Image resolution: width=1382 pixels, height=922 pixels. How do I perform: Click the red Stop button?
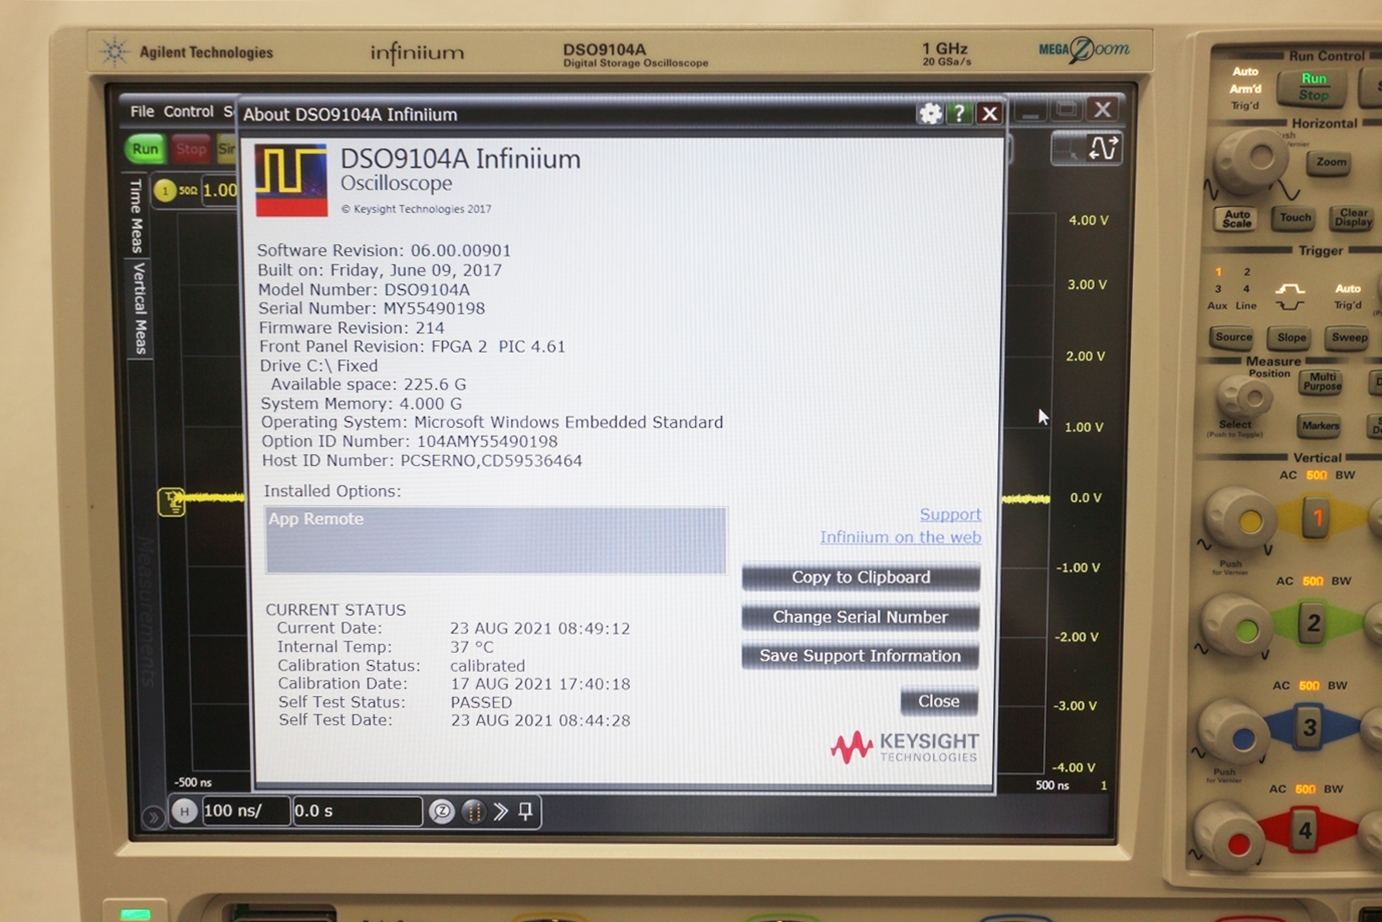pos(190,149)
